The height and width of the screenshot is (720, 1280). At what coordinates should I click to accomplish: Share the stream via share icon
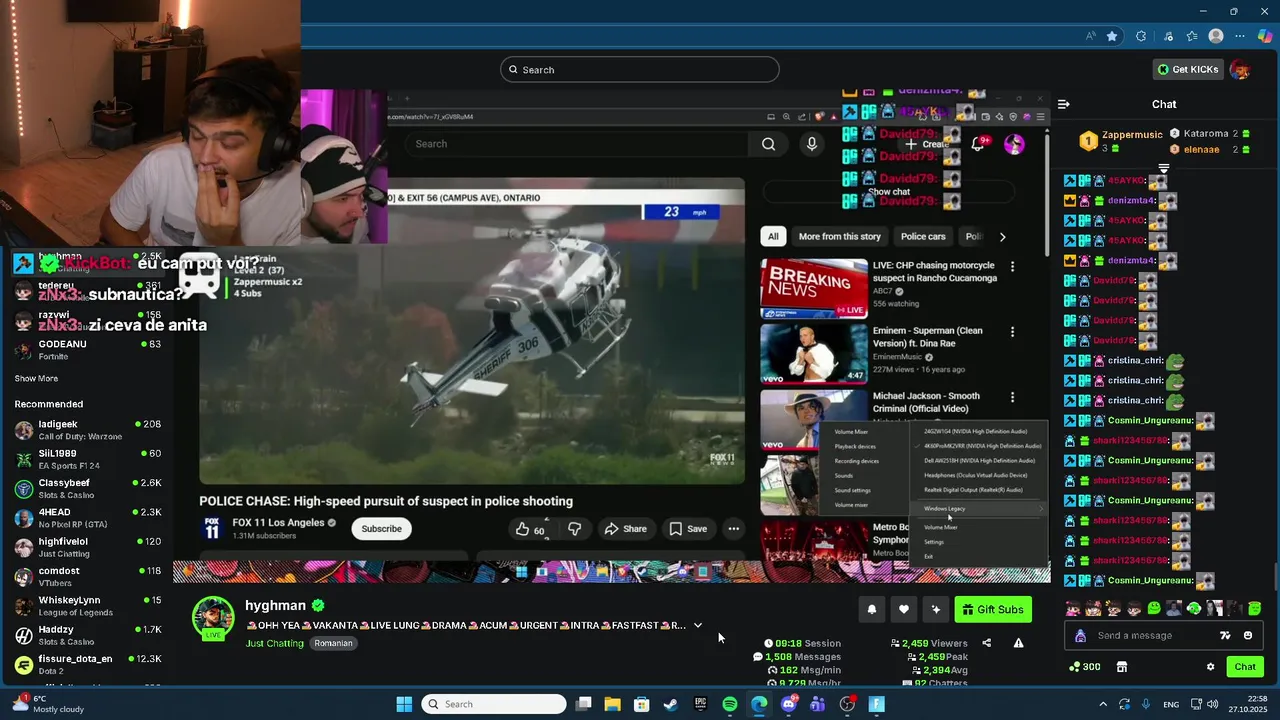click(x=987, y=643)
